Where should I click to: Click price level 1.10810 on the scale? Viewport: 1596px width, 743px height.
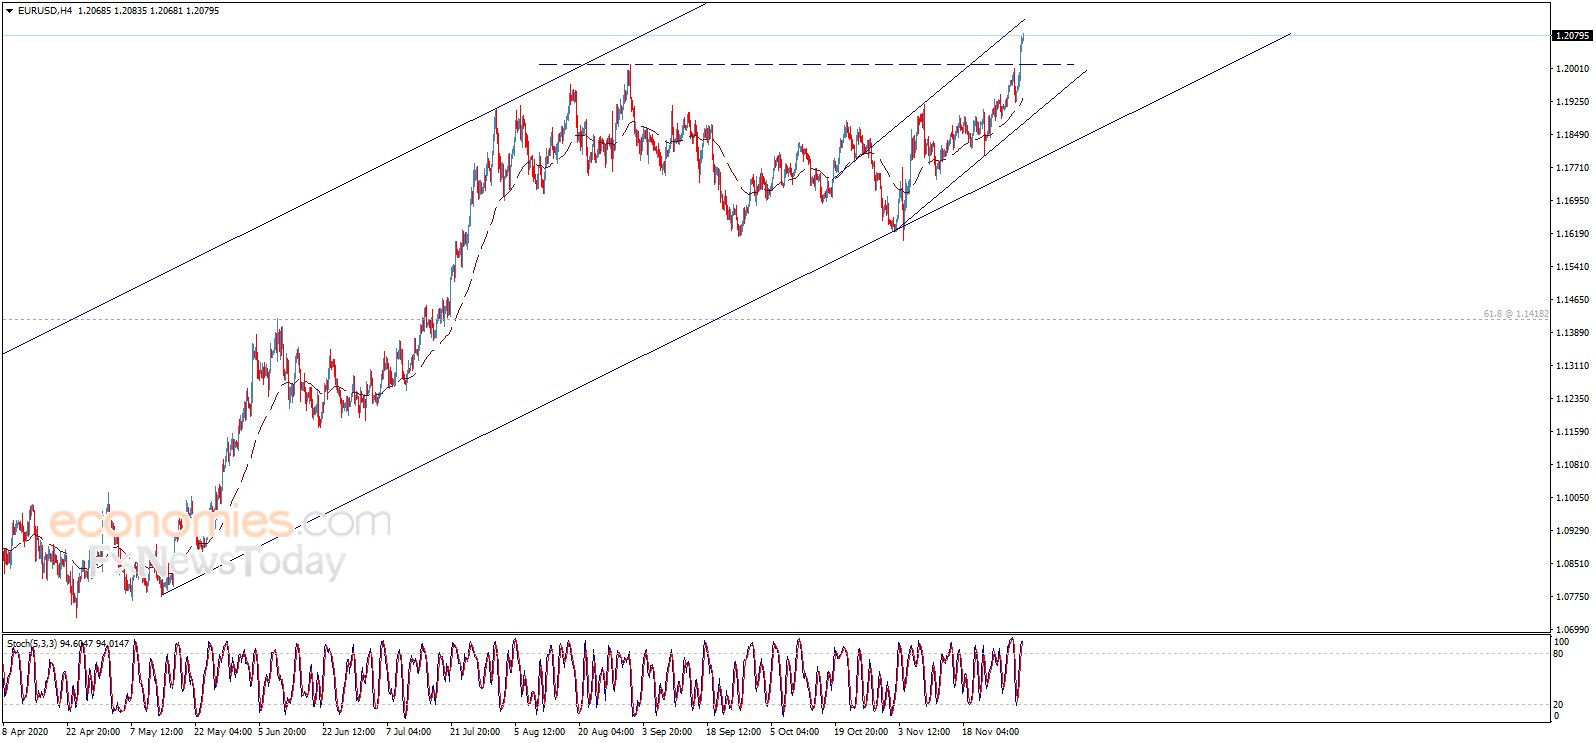click(x=1573, y=465)
